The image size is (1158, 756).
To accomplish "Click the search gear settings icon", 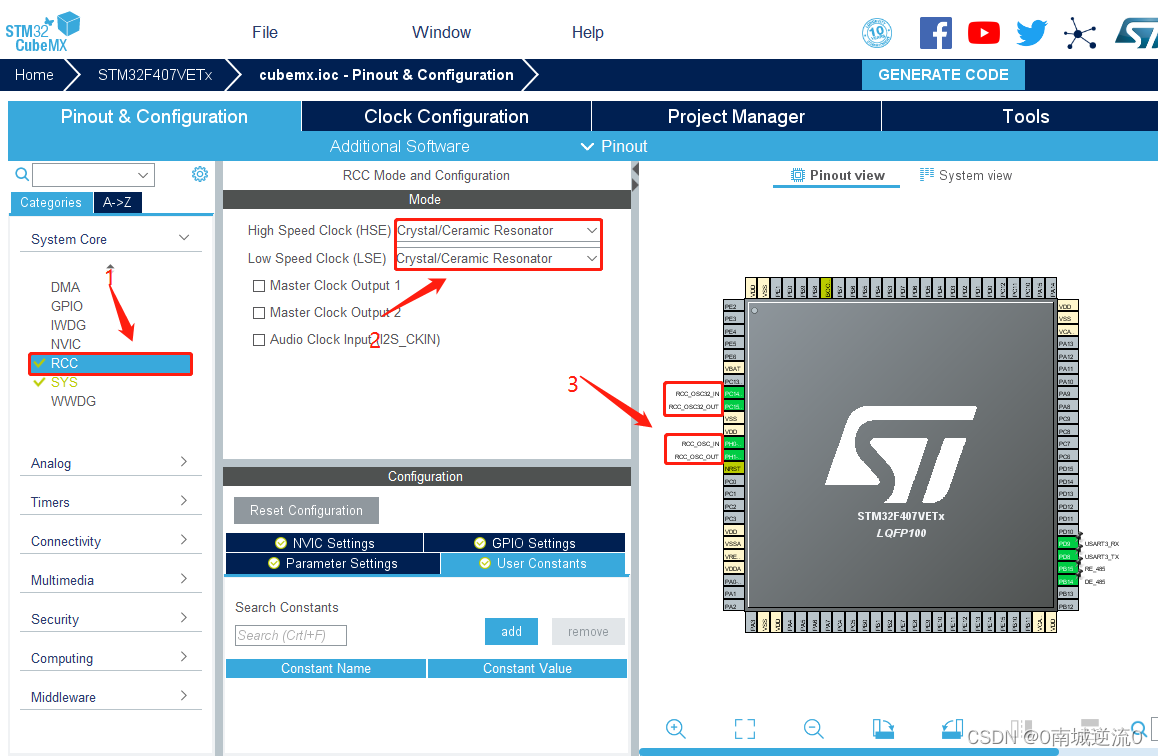I will tap(199, 174).
